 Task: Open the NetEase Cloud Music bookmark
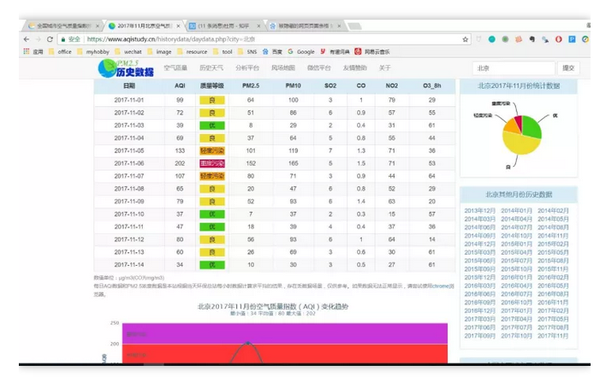[x=372, y=52]
